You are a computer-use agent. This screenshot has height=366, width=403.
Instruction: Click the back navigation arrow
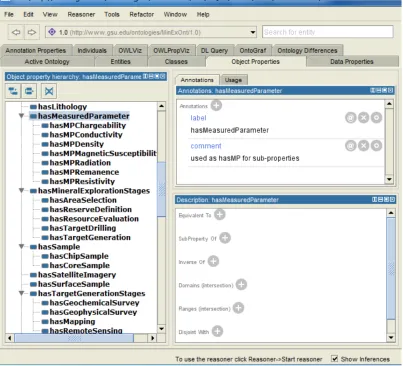[16, 32]
